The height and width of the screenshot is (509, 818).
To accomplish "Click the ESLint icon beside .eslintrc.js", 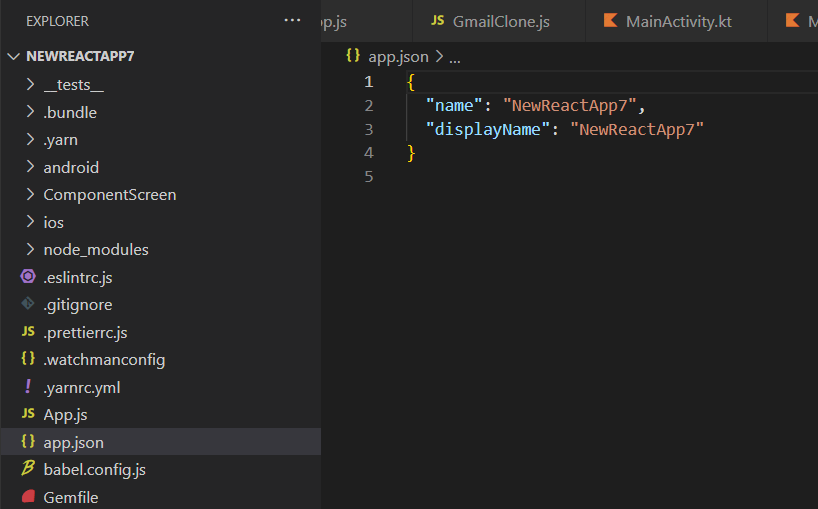I will (28, 277).
